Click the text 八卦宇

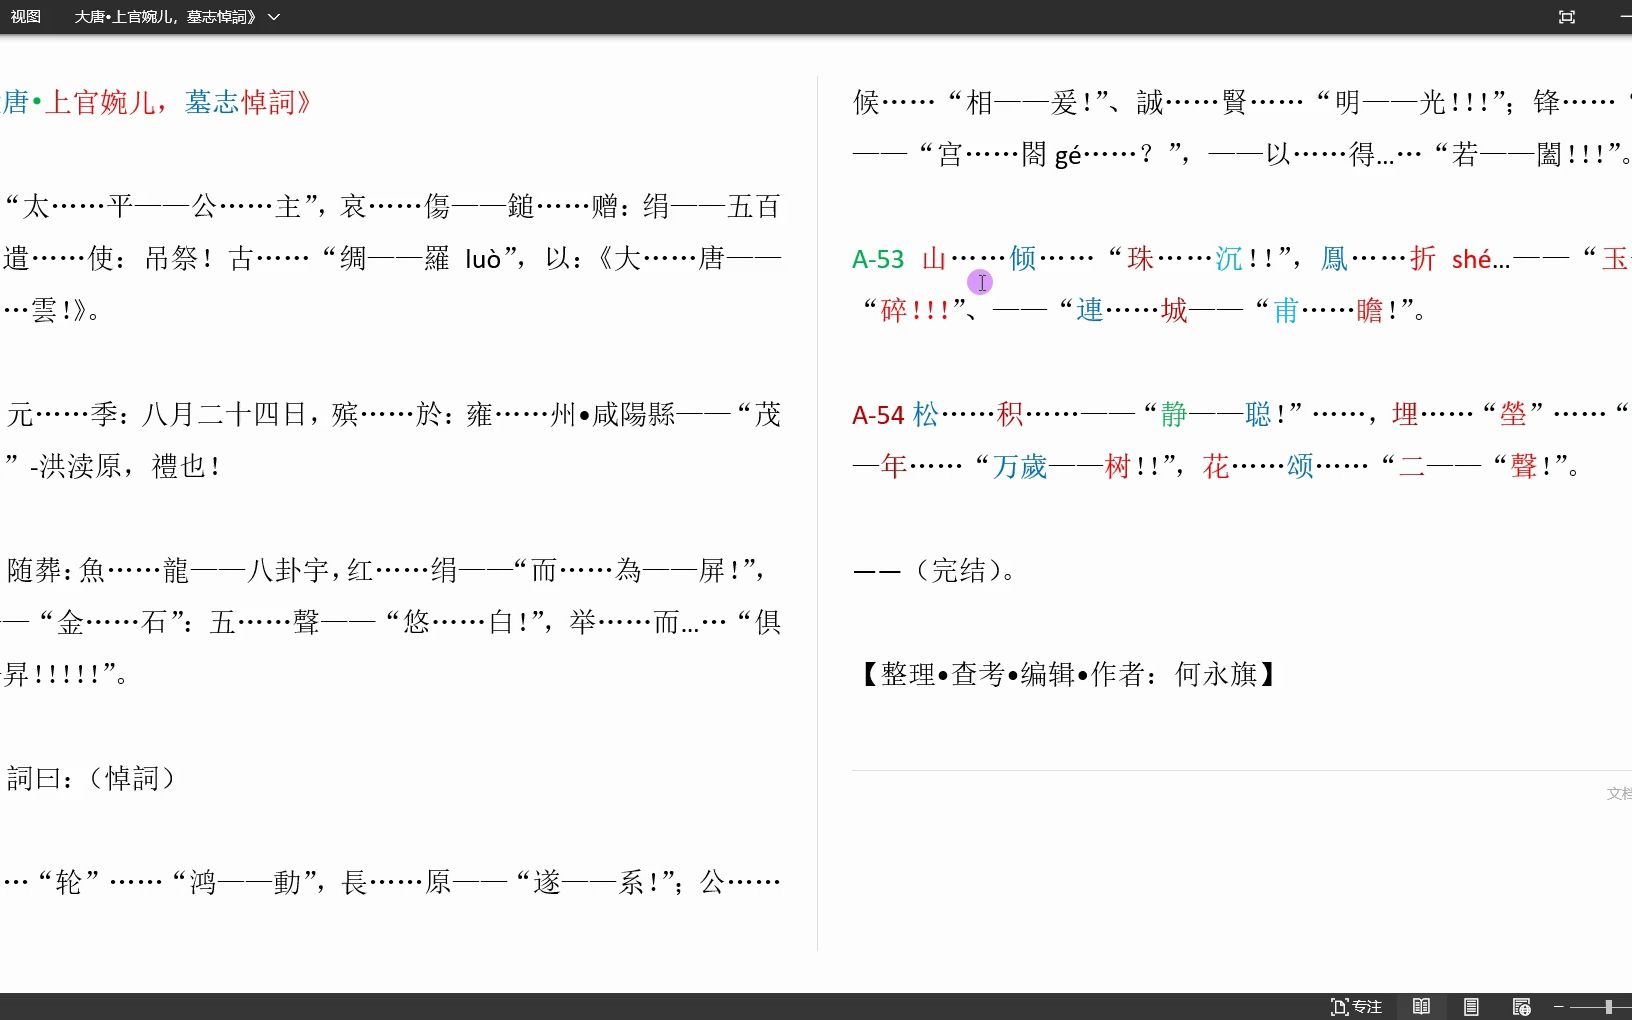(288, 571)
